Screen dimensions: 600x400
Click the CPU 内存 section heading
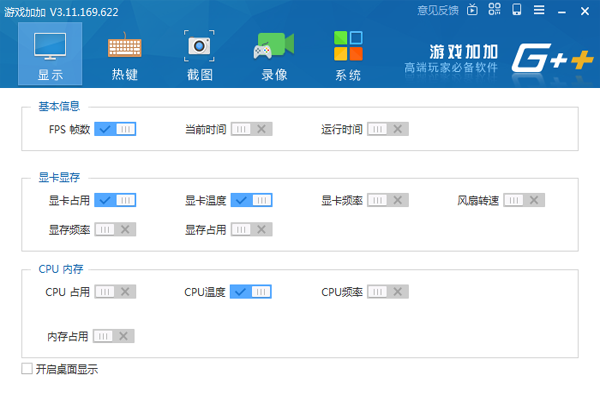[x=60, y=269]
